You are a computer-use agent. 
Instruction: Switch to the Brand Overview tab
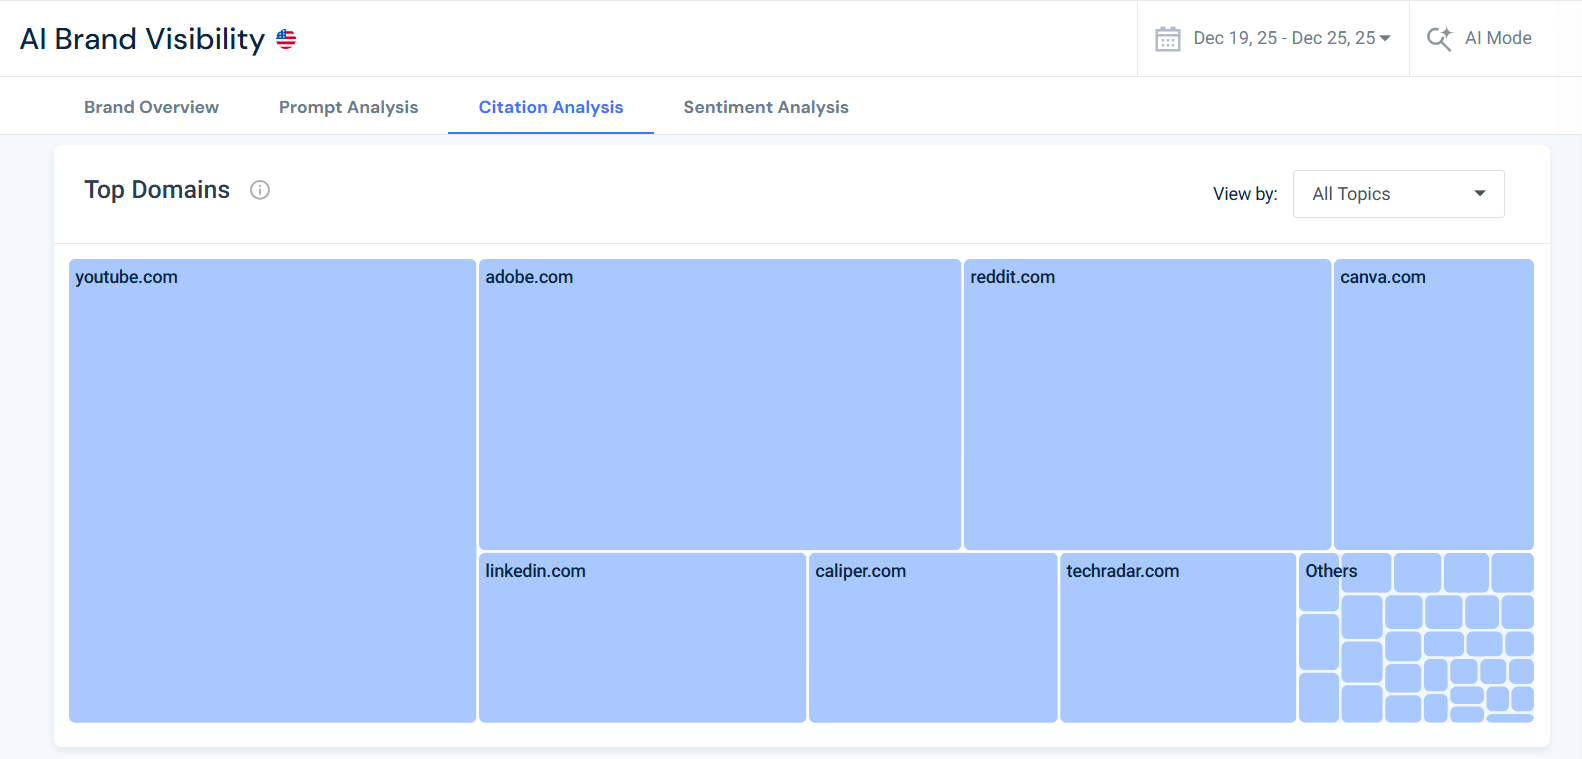click(151, 107)
